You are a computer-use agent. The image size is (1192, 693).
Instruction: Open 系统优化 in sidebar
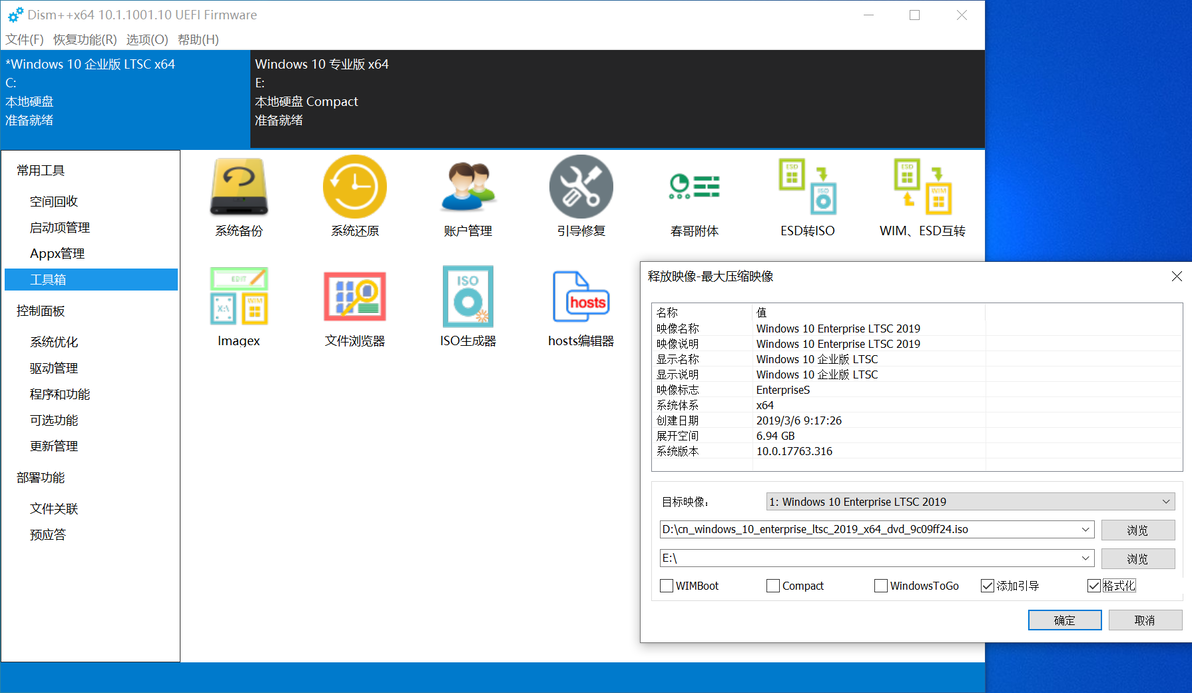point(54,342)
